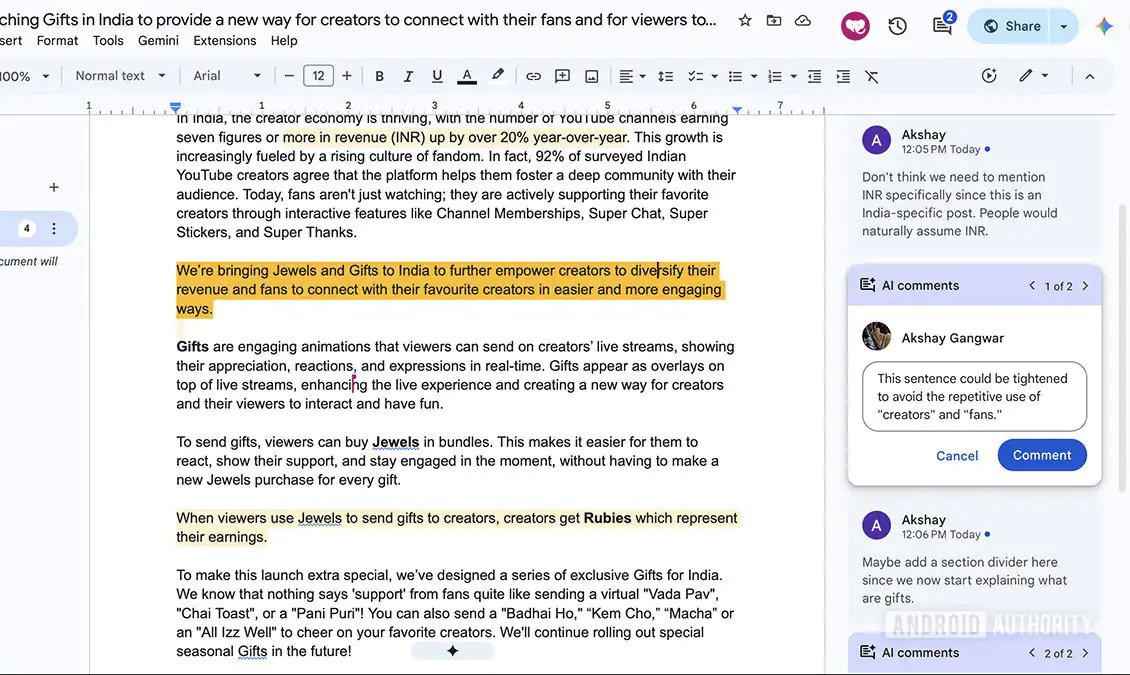Edit the font size field showing 12
The image size is (1130, 675).
pos(319,76)
